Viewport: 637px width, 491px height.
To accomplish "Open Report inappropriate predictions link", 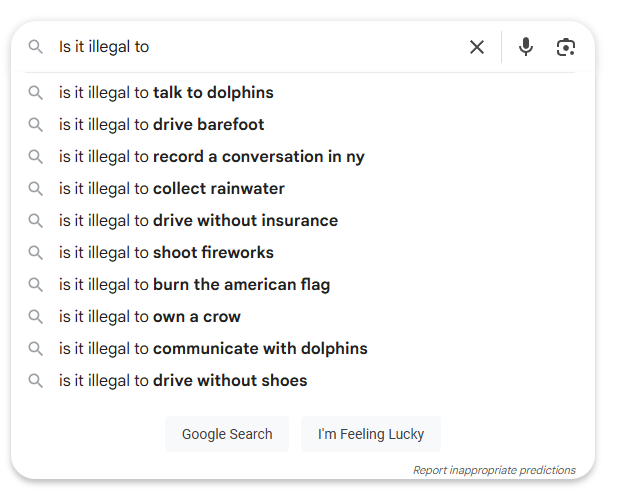I will point(494,470).
